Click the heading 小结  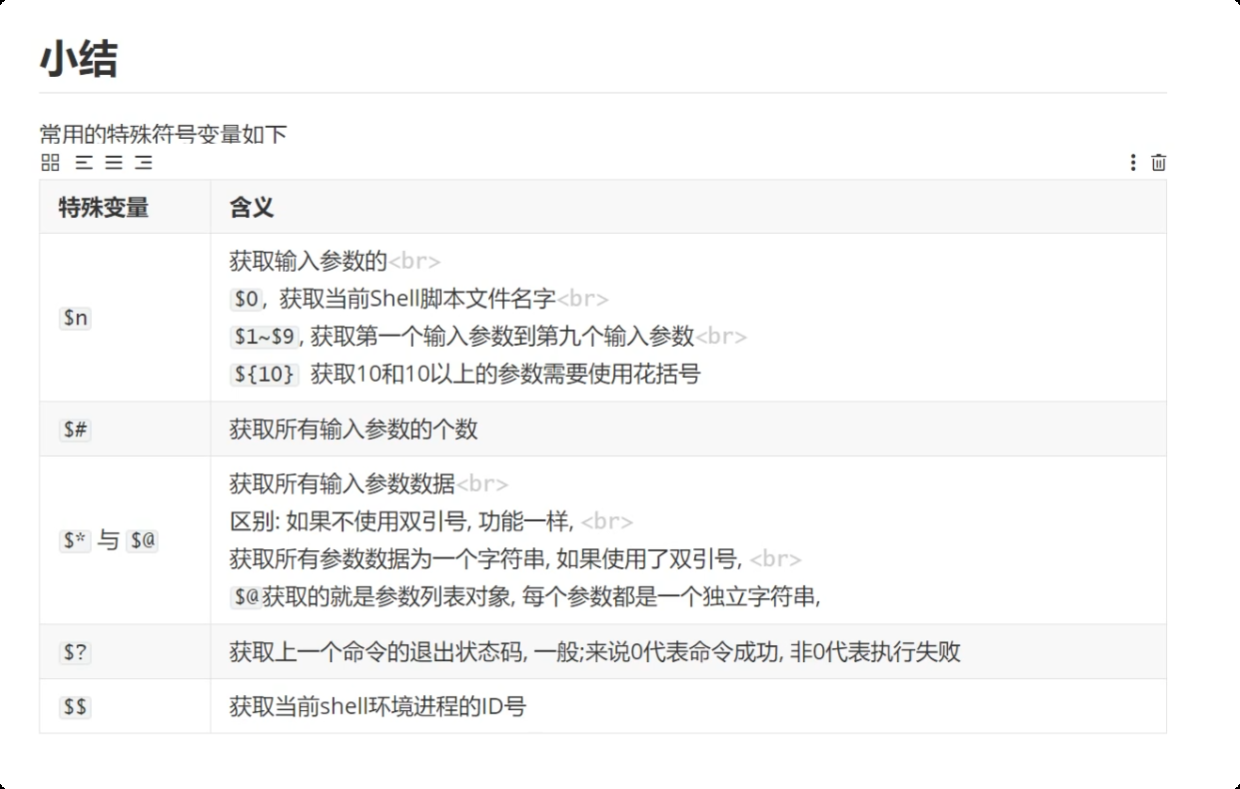79,59
